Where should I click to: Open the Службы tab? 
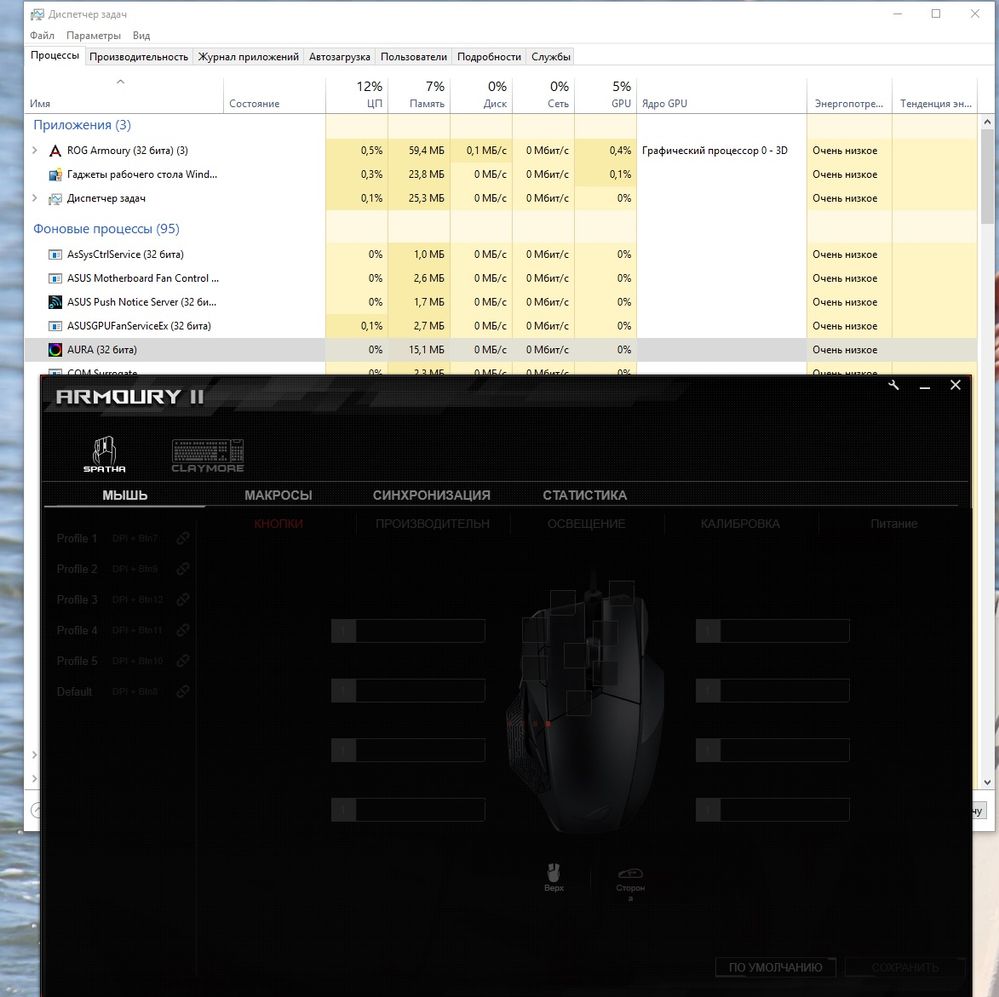pyautogui.click(x=550, y=57)
